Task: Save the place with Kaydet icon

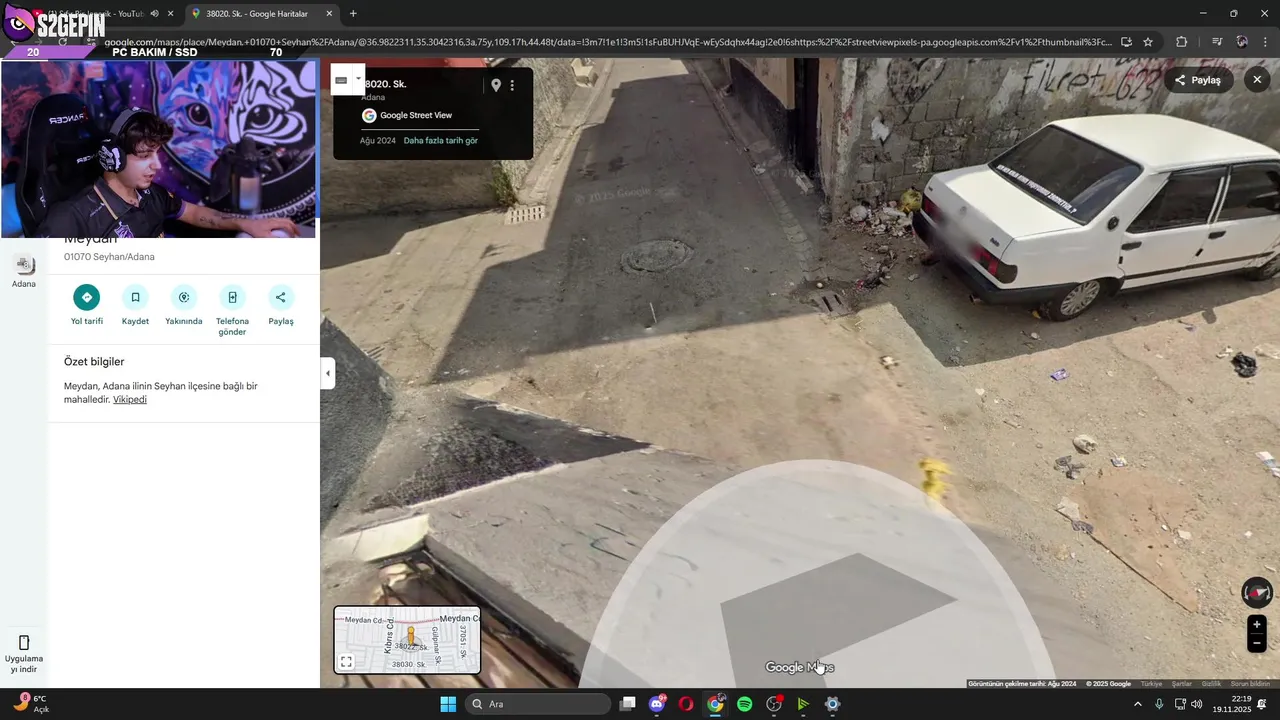Action: [135, 297]
